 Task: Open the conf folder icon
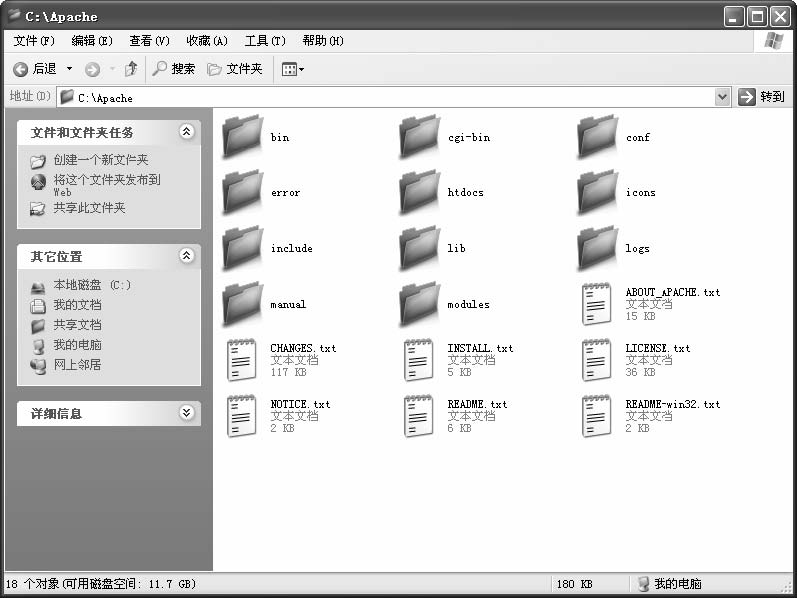pos(598,136)
